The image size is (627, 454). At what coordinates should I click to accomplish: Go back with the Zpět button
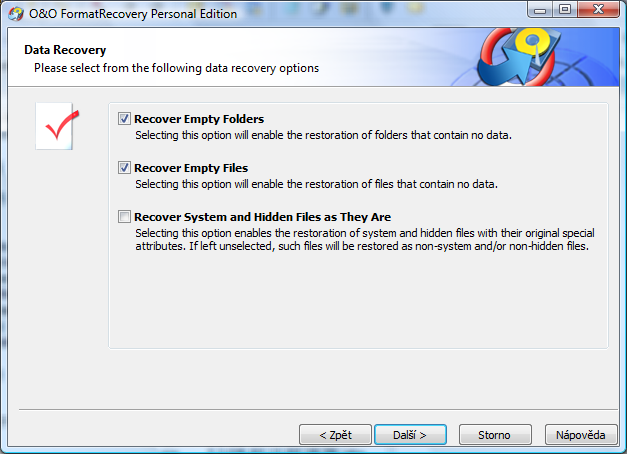[335, 435]
